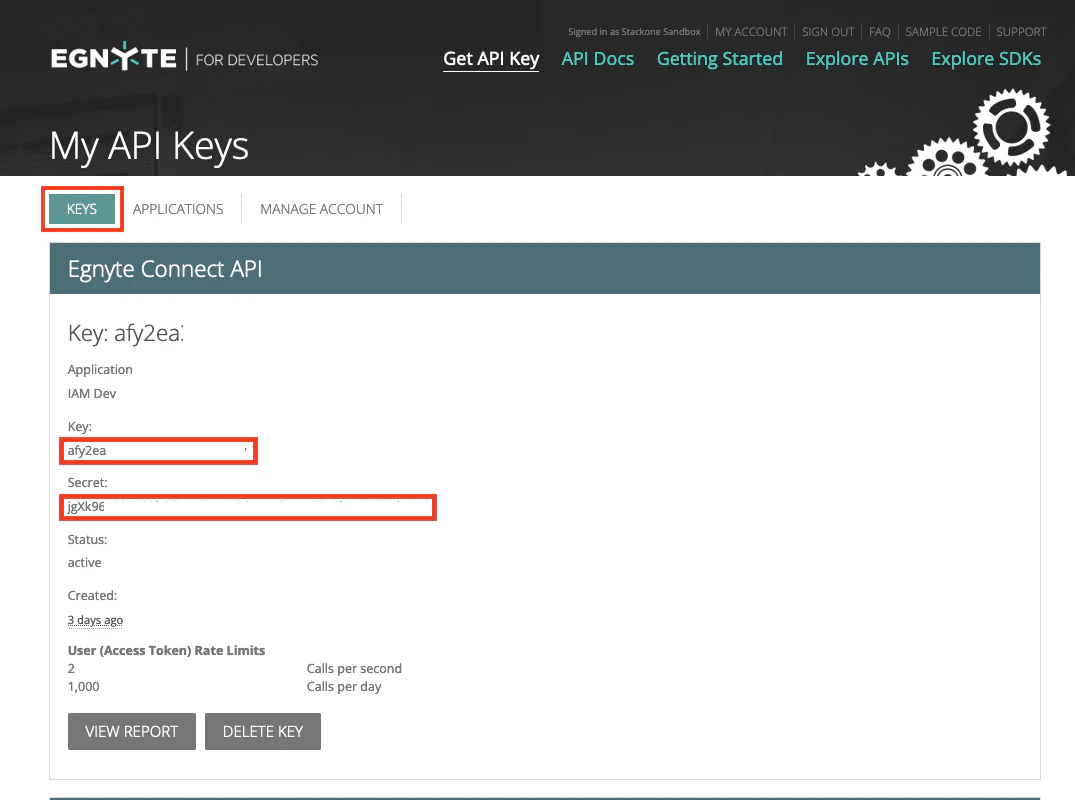Go to API Docs
The width and height of the screenshot is (1075, 800).
[x=598, y=59]
